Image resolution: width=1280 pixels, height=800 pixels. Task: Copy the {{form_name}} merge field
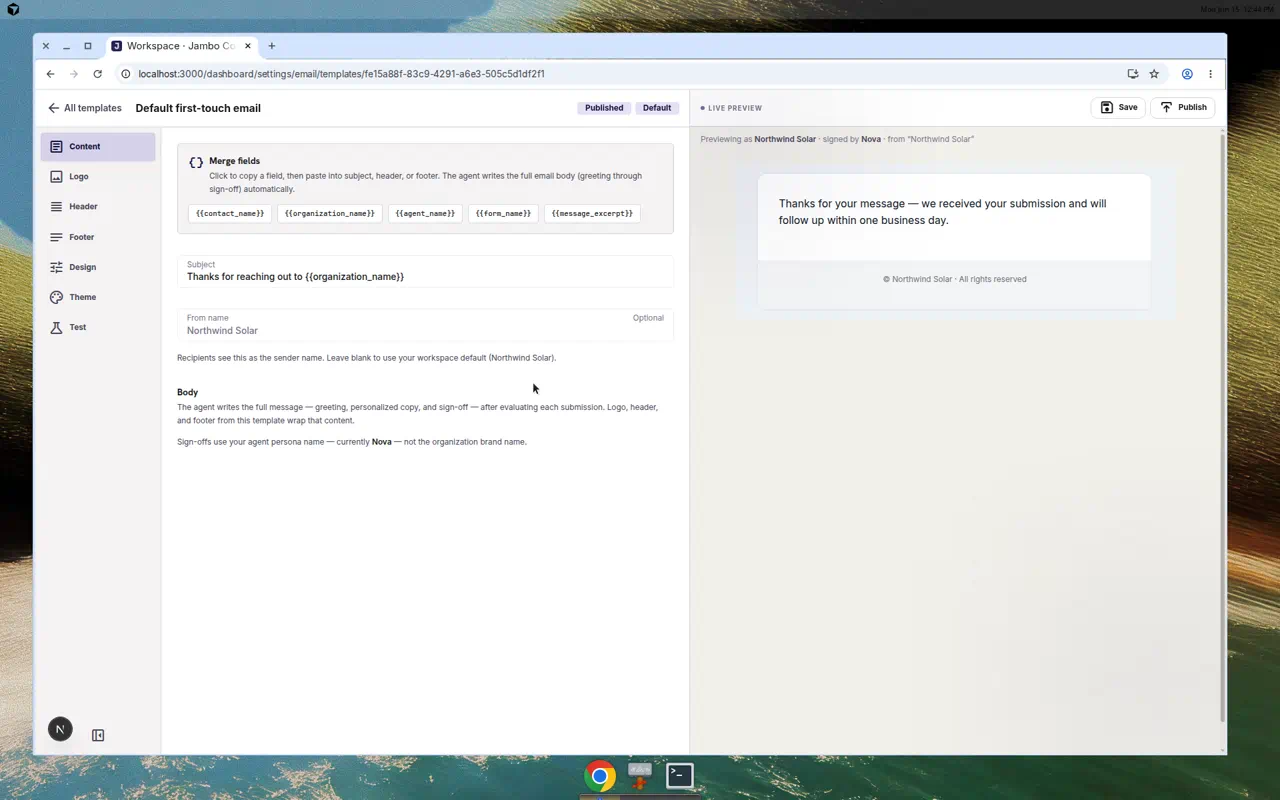[x=503, y=213]
